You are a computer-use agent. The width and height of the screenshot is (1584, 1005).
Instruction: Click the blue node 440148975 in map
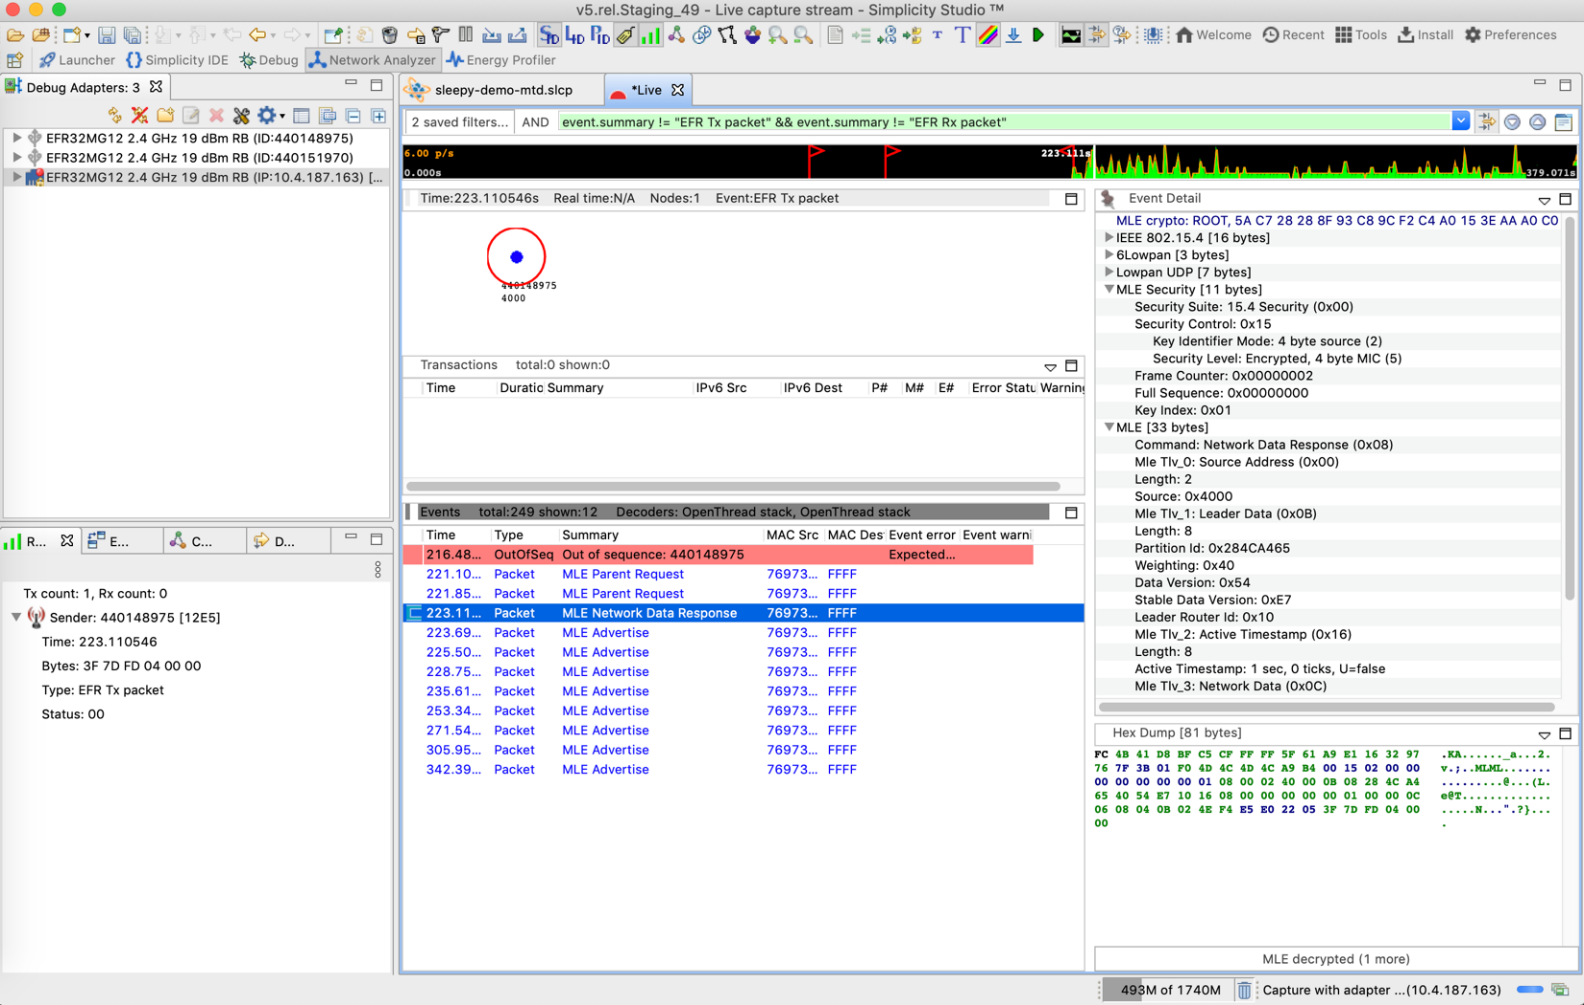click(516, 257)
